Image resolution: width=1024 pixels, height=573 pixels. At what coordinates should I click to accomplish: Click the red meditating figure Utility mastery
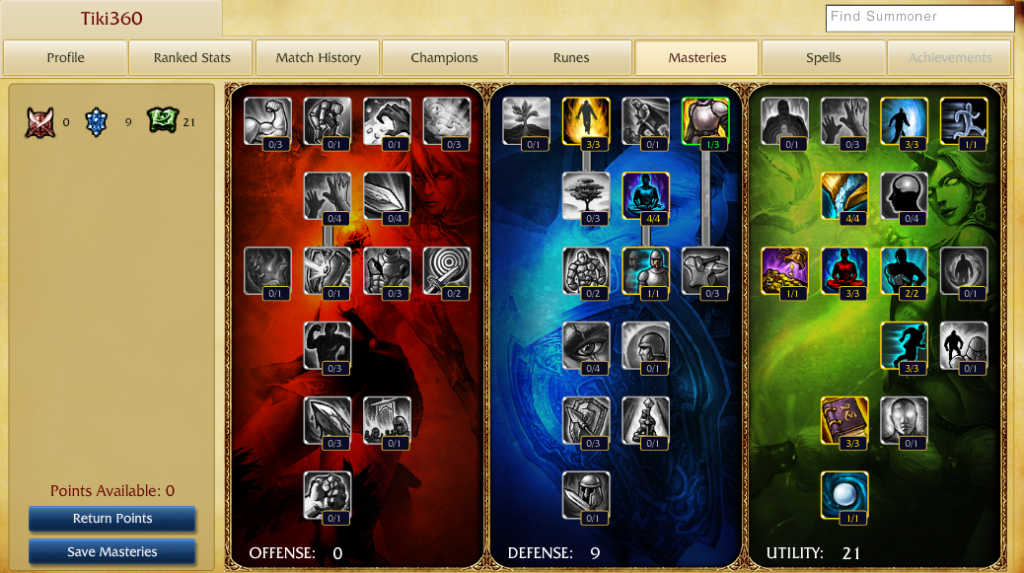click(844, 272)
